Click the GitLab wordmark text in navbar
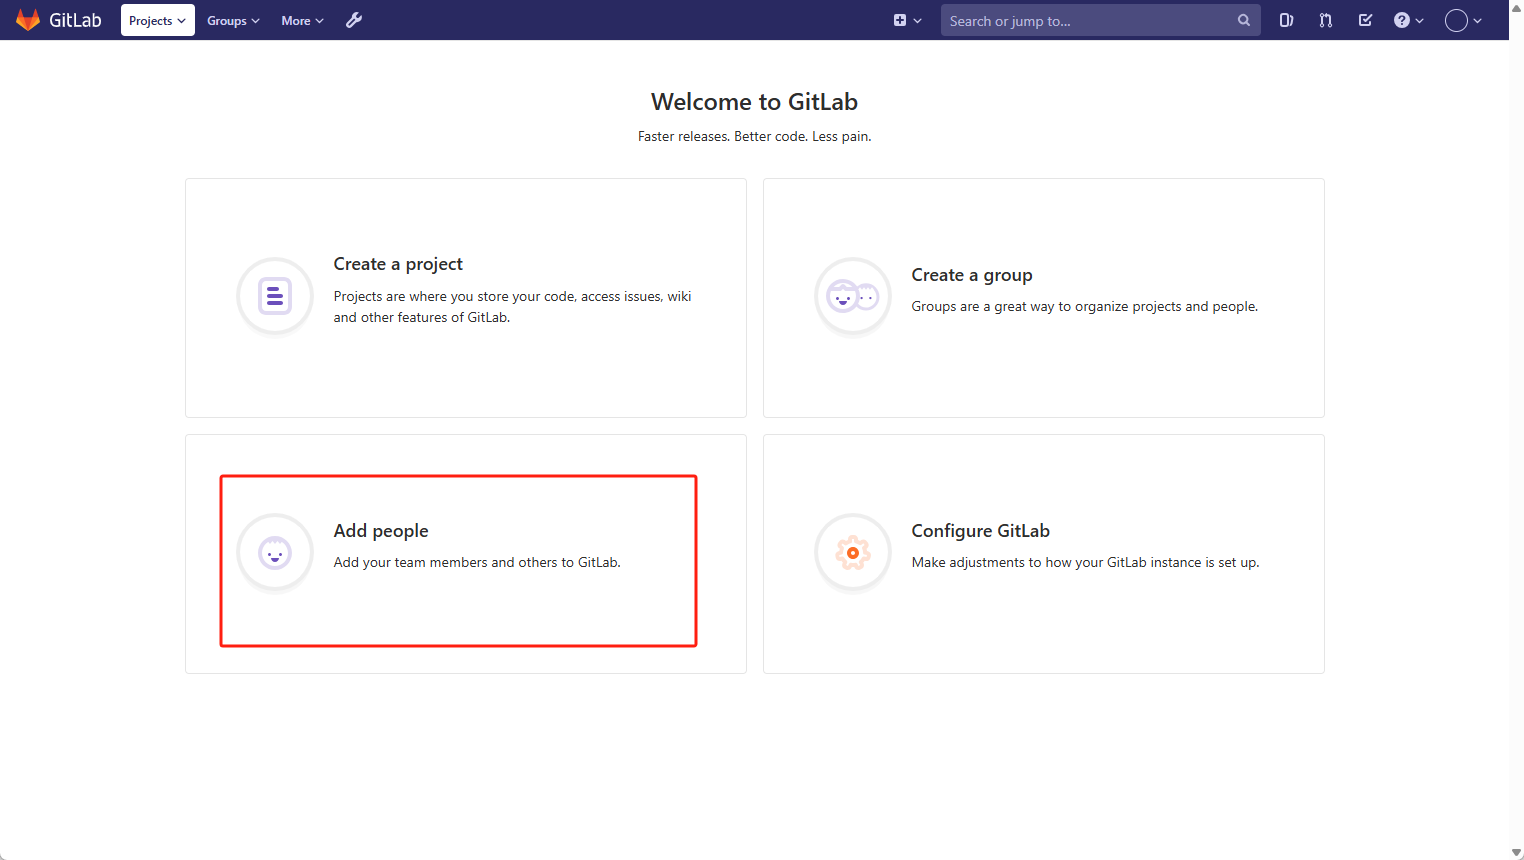This screenshot has width=1524, height=860. click(76, 20)
